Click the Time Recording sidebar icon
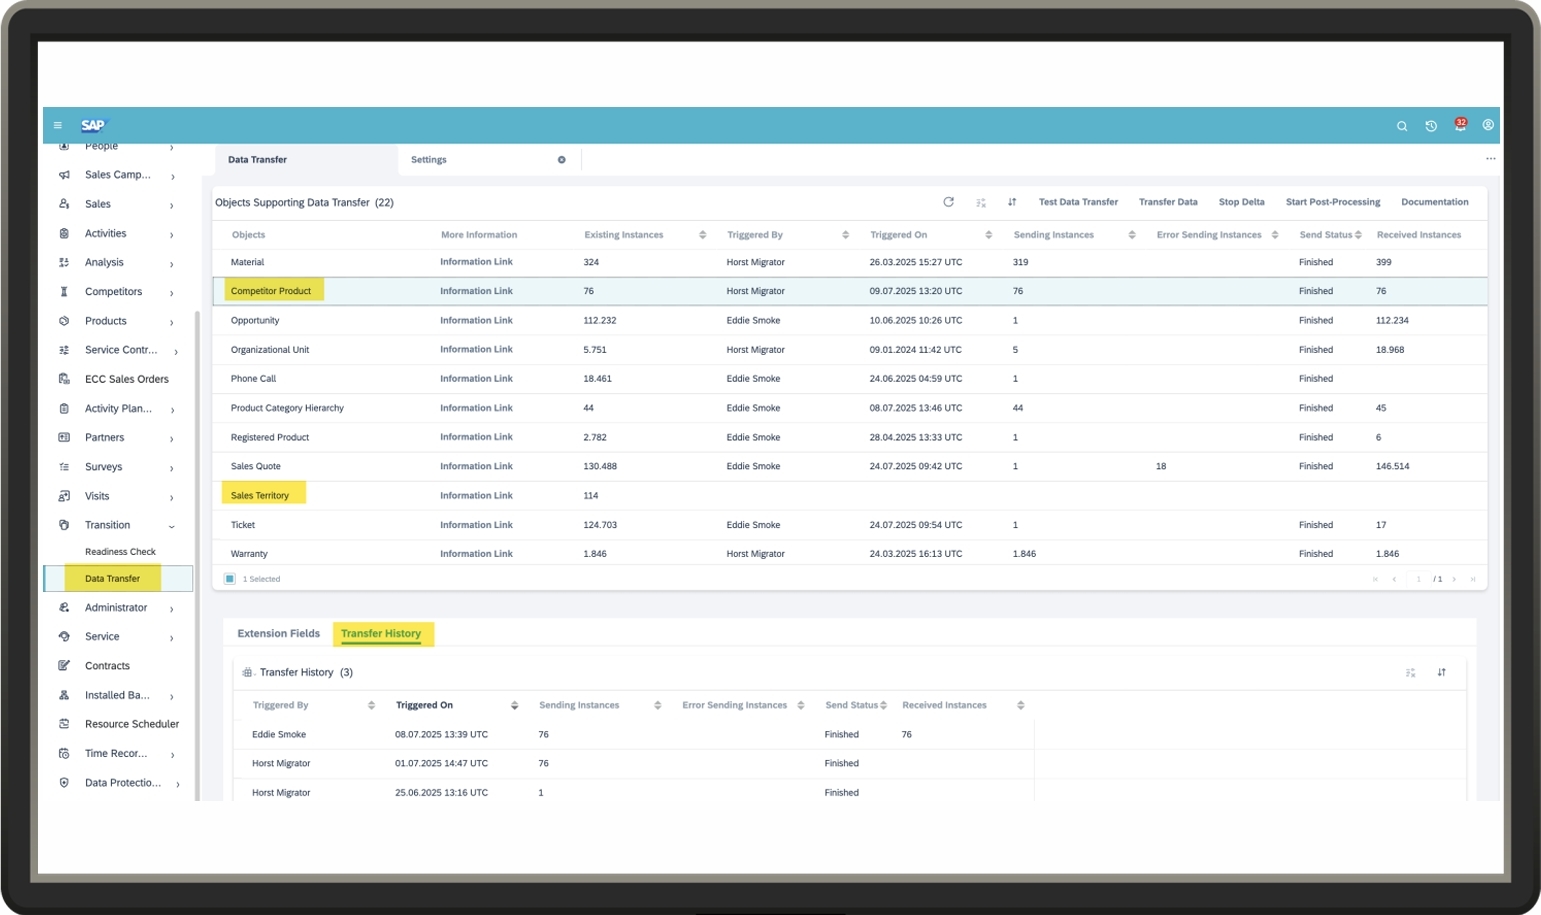The image size is (1541, 915). coord(64,753)
